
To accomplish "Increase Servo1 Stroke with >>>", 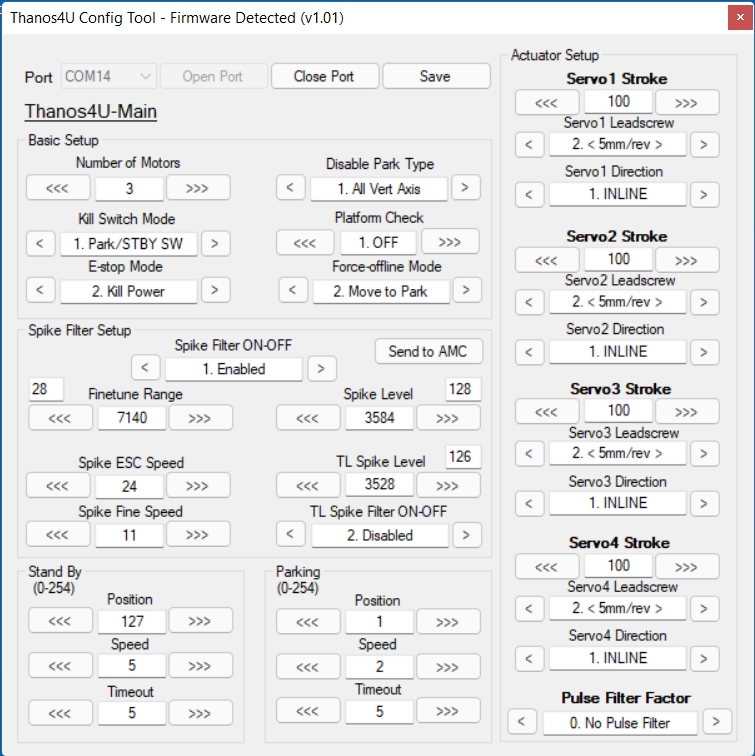I will click(x=687, y=102).
